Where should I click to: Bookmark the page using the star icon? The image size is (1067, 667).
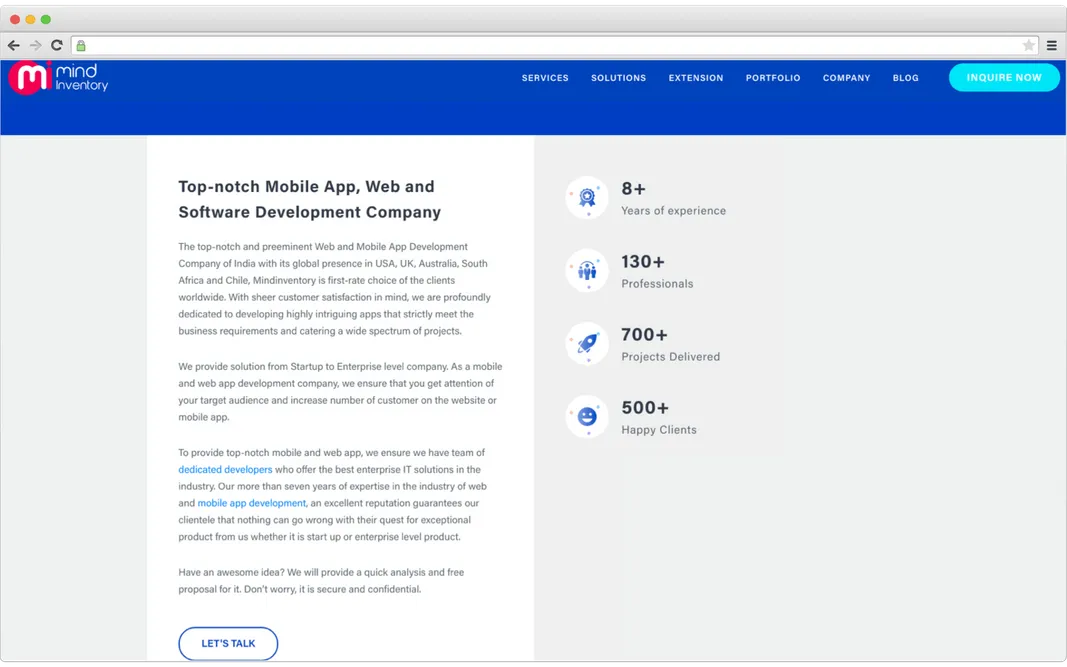(1029, 45)
